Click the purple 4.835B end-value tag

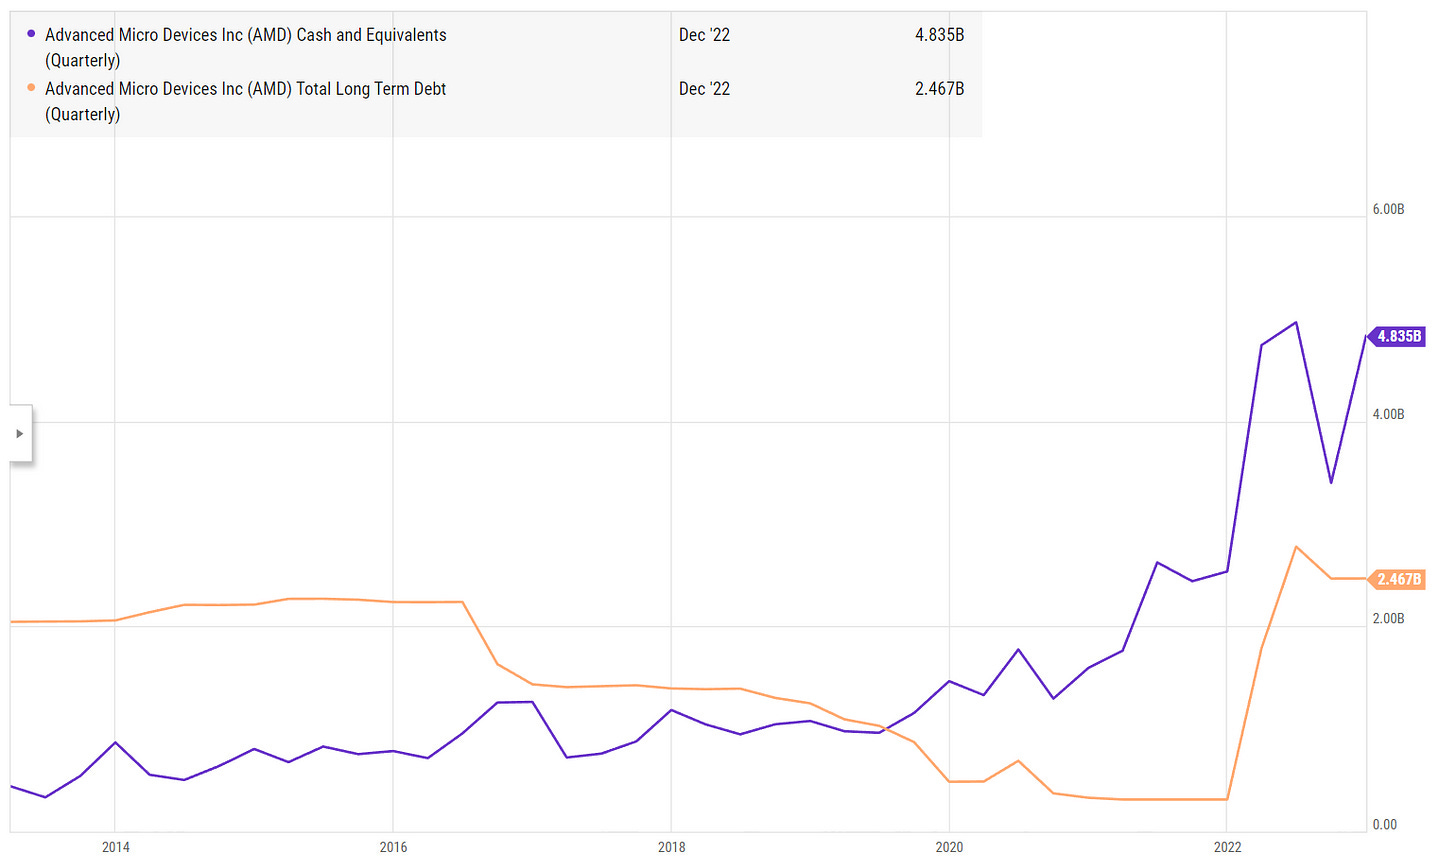(x=1397, y=336)
